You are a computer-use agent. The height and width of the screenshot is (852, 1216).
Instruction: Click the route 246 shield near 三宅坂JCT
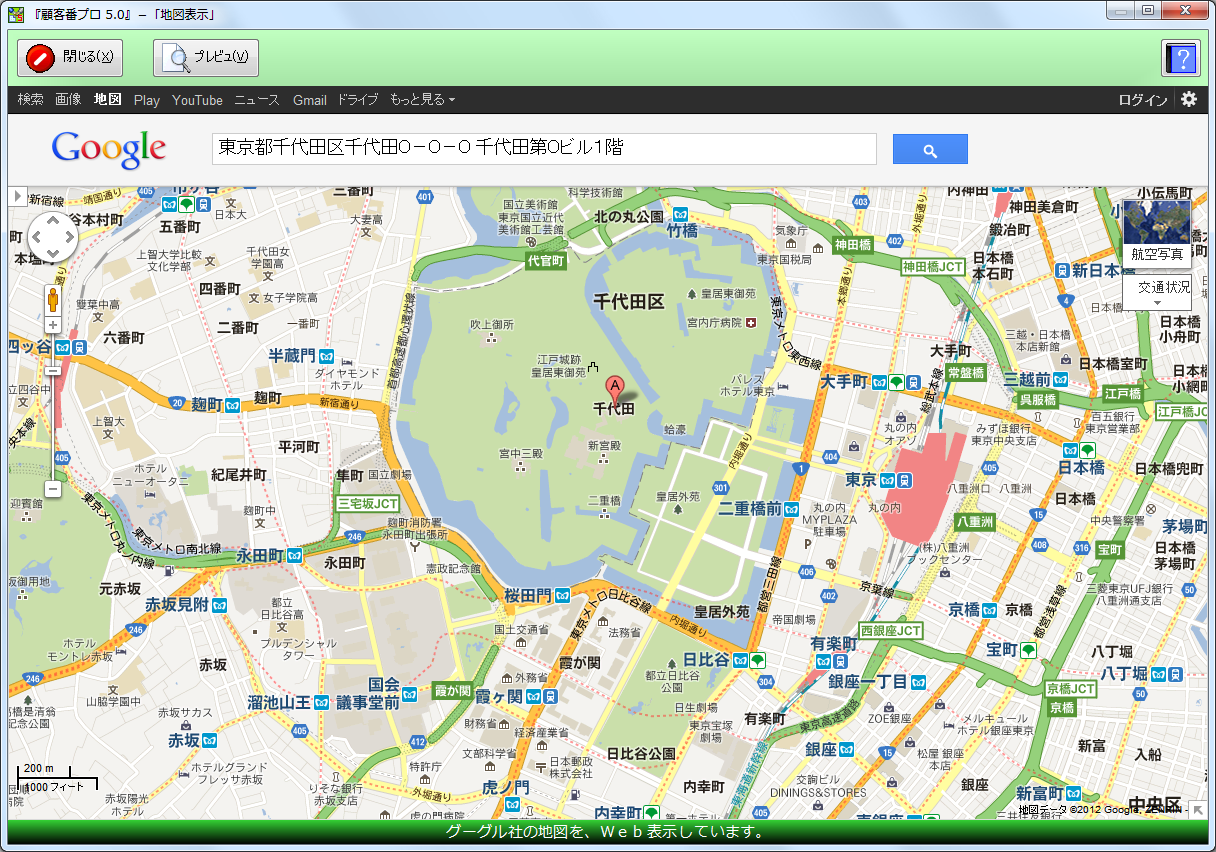tap(354, 536)
